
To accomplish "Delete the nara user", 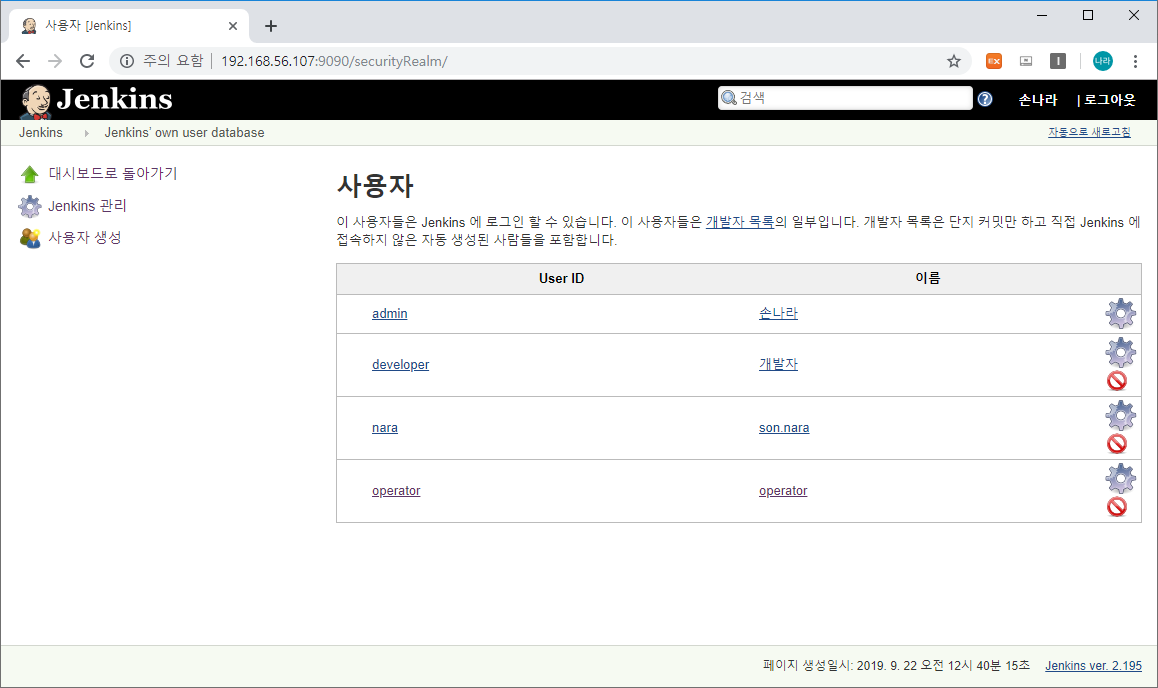I will click(x=1117, y=444).
